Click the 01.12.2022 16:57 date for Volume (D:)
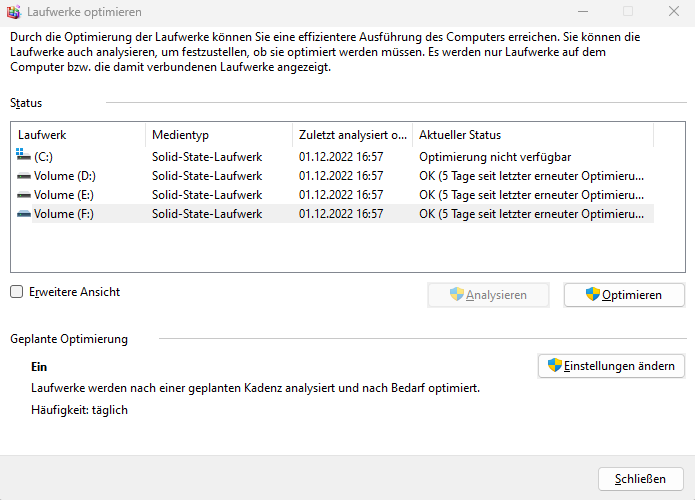The width and height of the screenshot is (695, 500). (x=341, y=176)
